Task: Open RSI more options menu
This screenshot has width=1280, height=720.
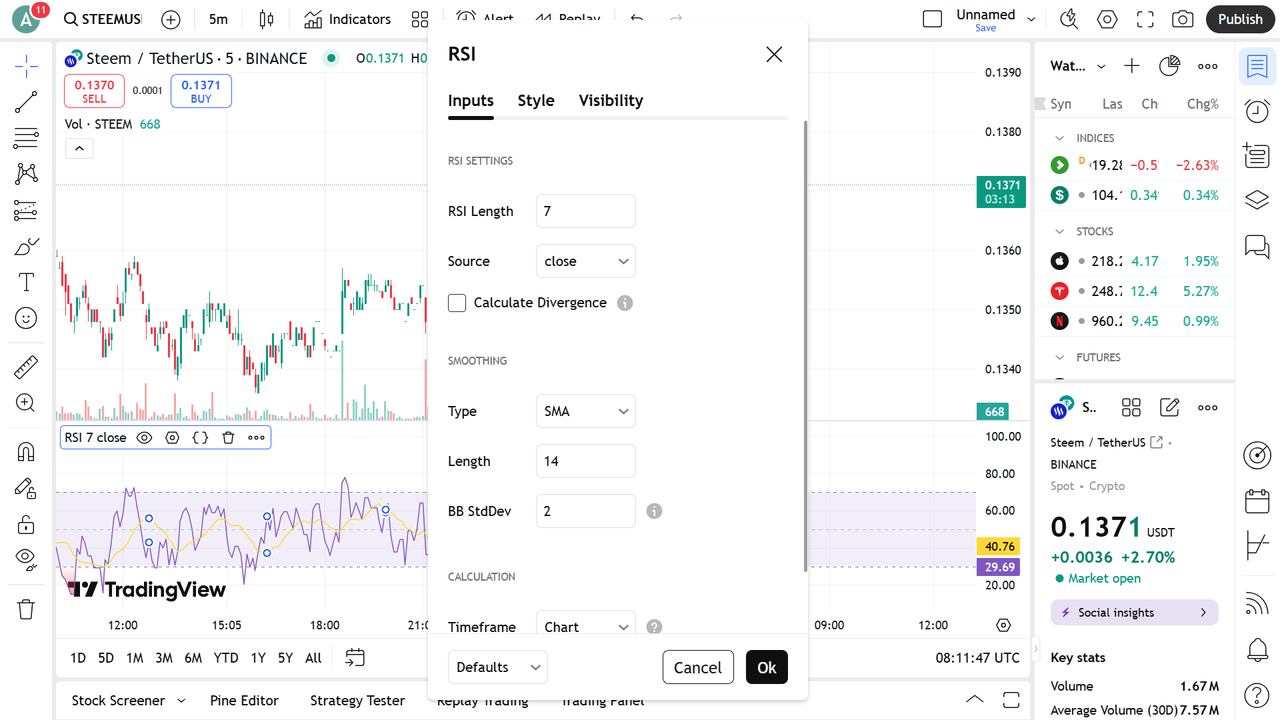Action: [256, 438]
